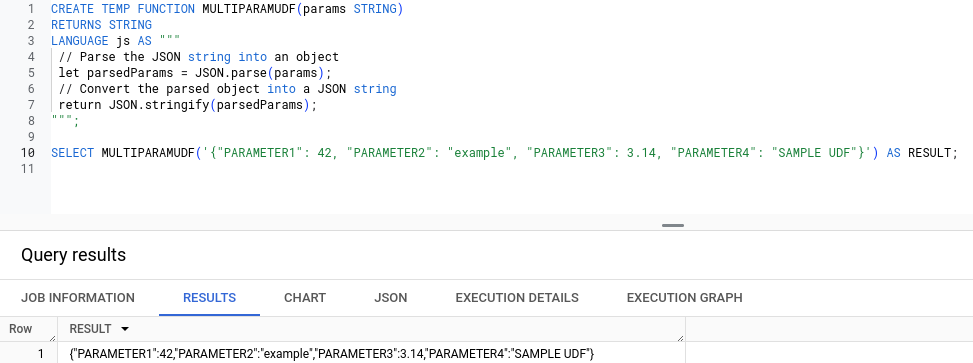Click line number 10 in the editor gutter

coord(27,153)
